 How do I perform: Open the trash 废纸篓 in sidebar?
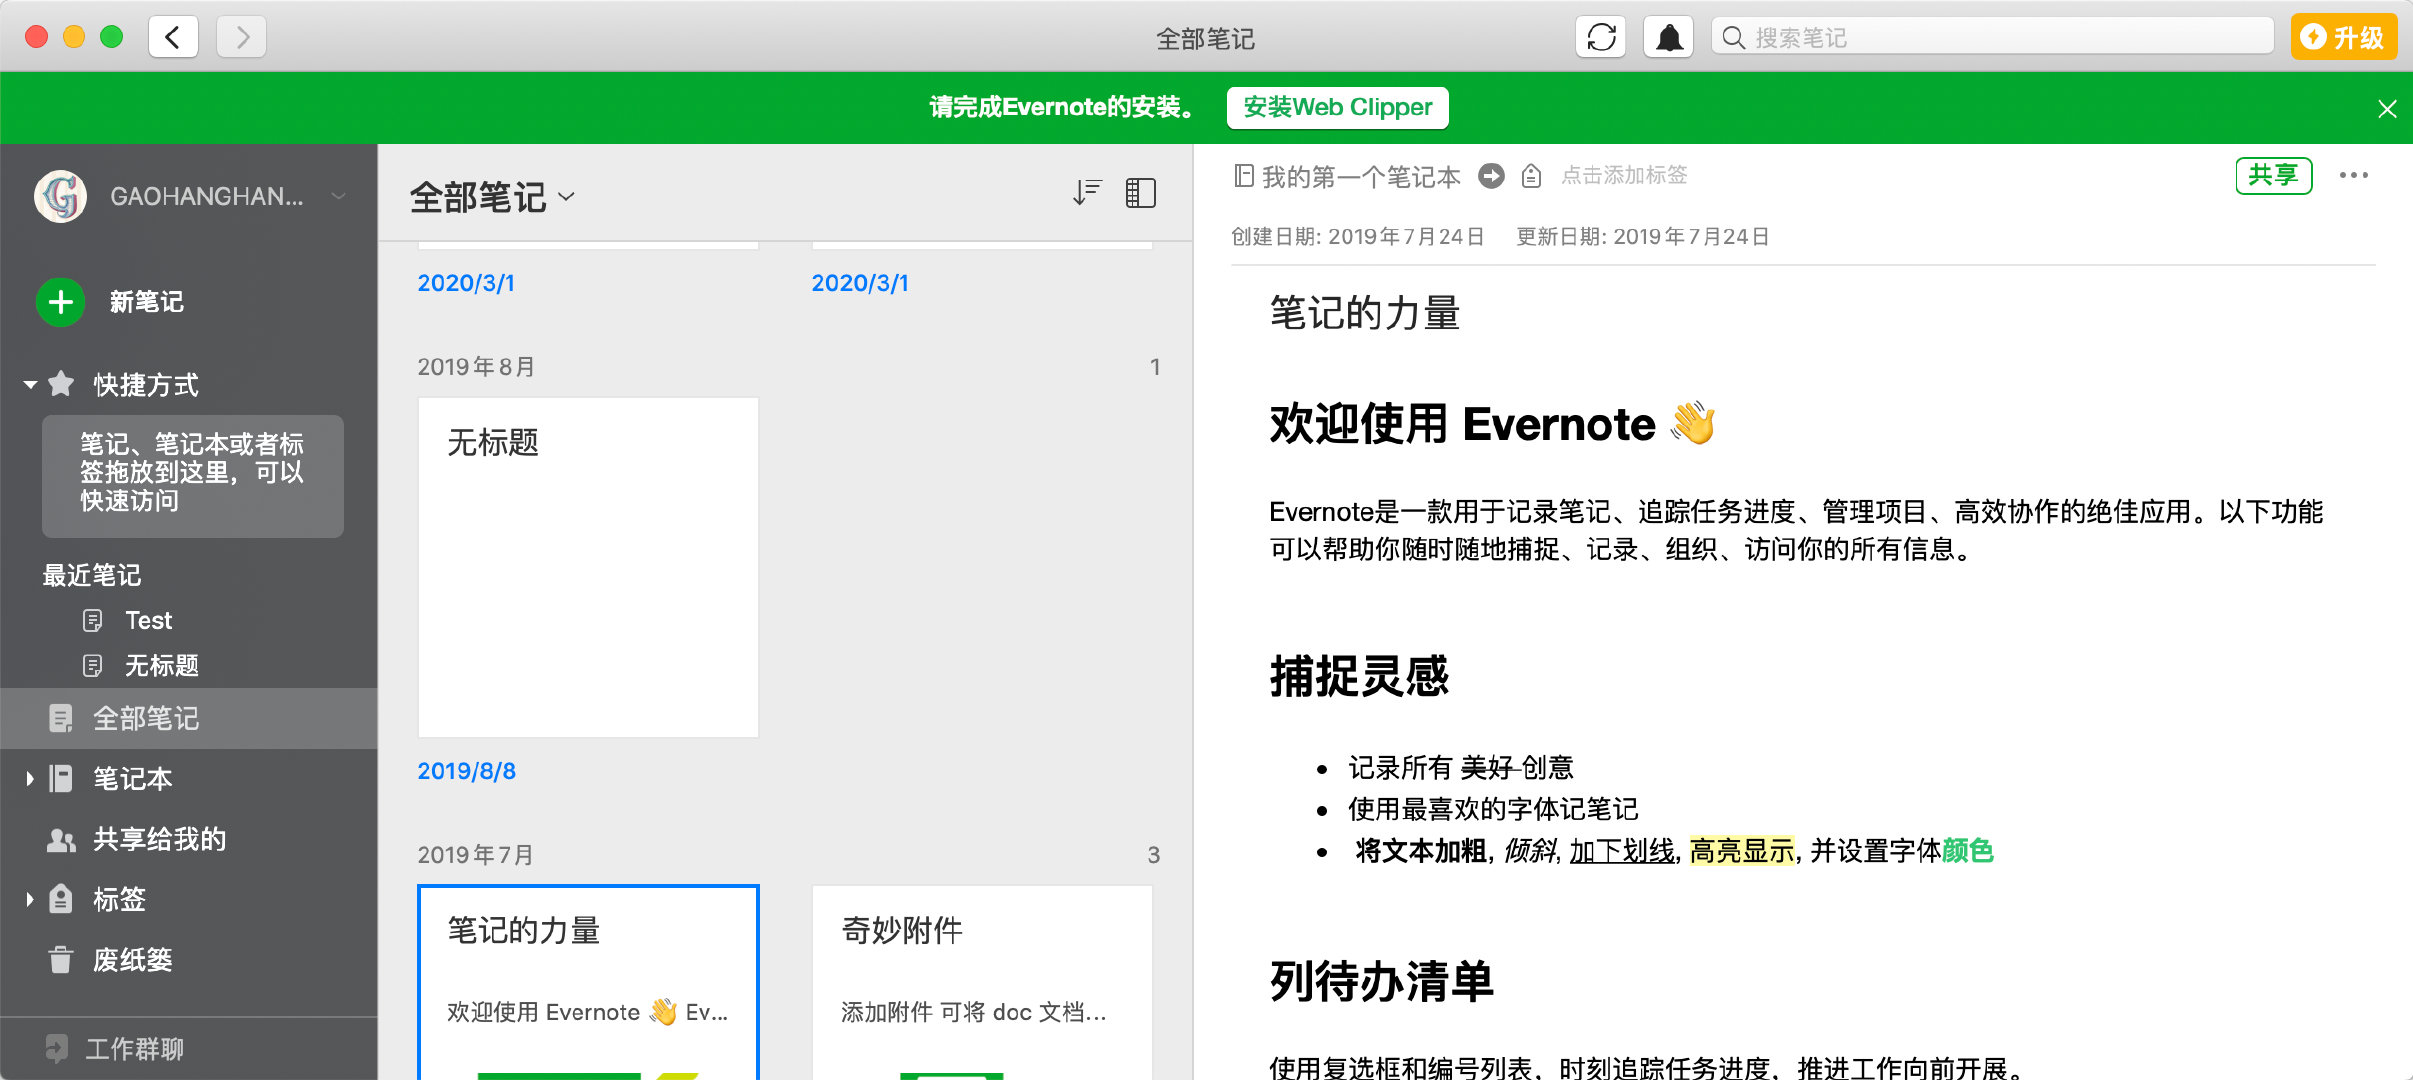point(132,960)
